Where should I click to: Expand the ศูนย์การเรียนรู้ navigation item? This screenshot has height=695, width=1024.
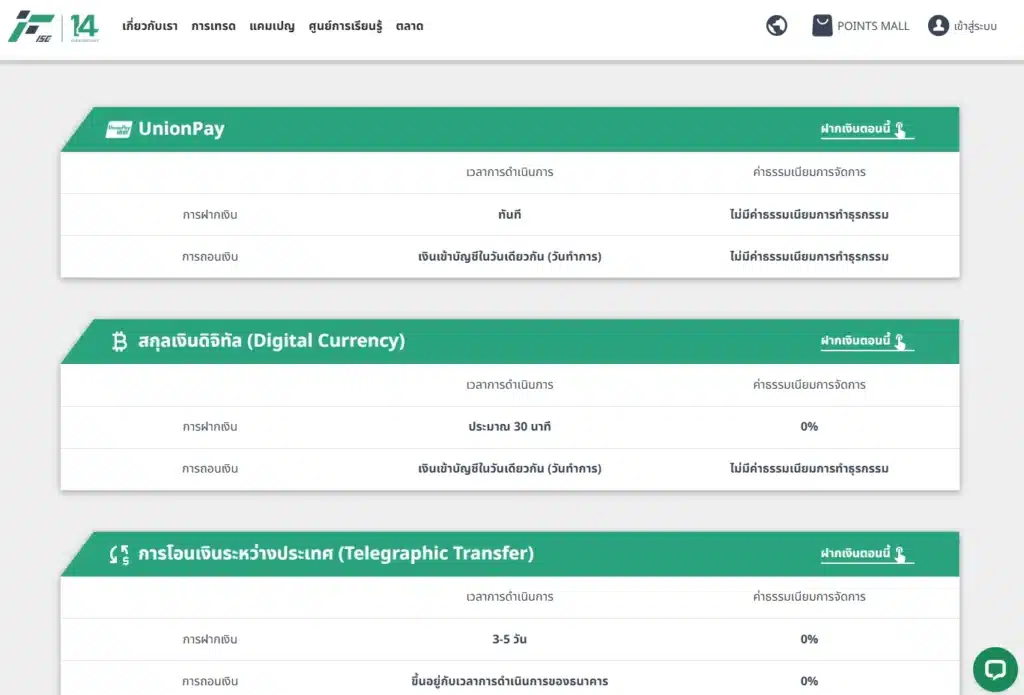click(345, 27)
